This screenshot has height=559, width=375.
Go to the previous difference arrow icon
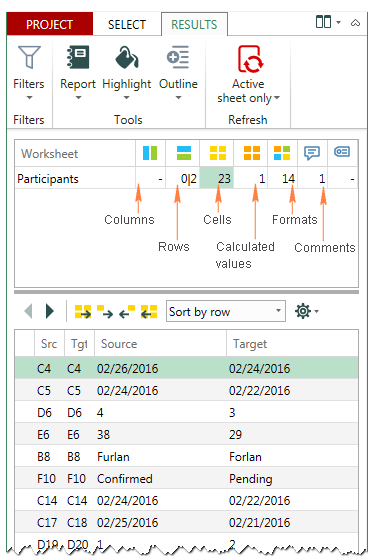pos(127,312)
